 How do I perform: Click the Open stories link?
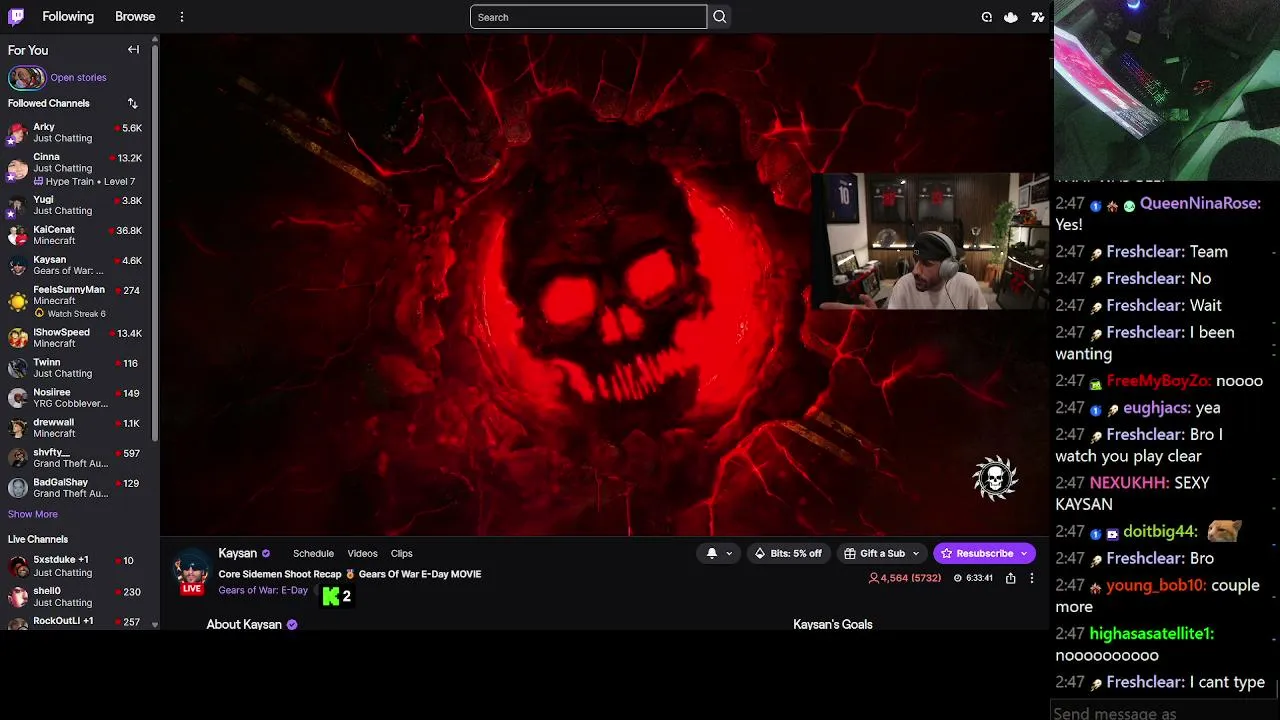[78, 77]
